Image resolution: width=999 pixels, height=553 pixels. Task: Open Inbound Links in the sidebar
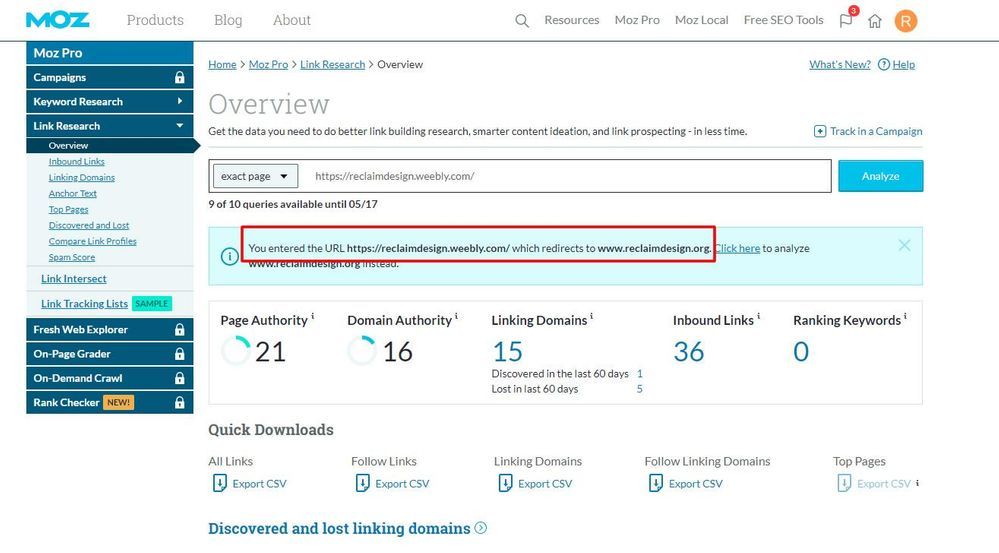77,162
